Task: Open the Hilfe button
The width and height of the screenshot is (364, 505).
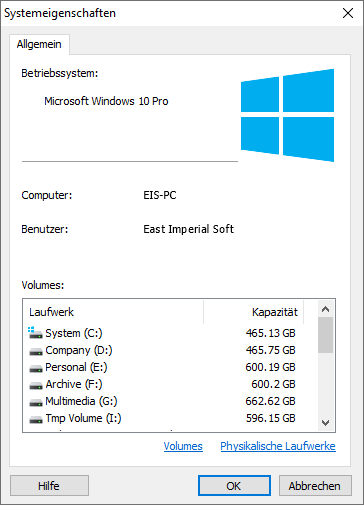Action: pos(49,486)
